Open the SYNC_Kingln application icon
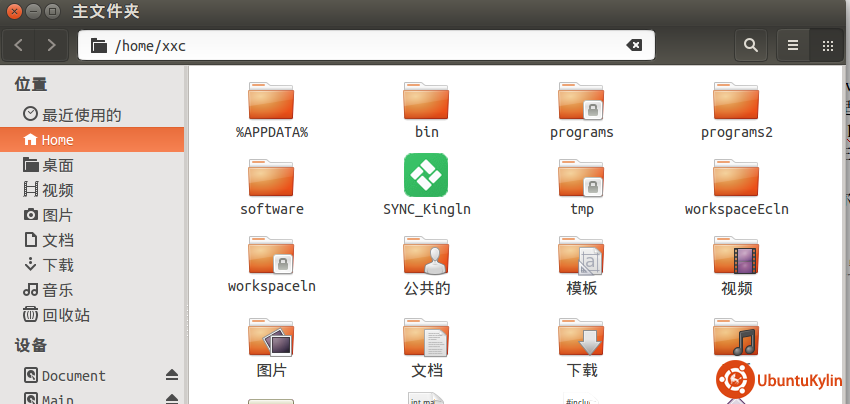The width and height of the screenshot is (850, 404). pos(425,175)
